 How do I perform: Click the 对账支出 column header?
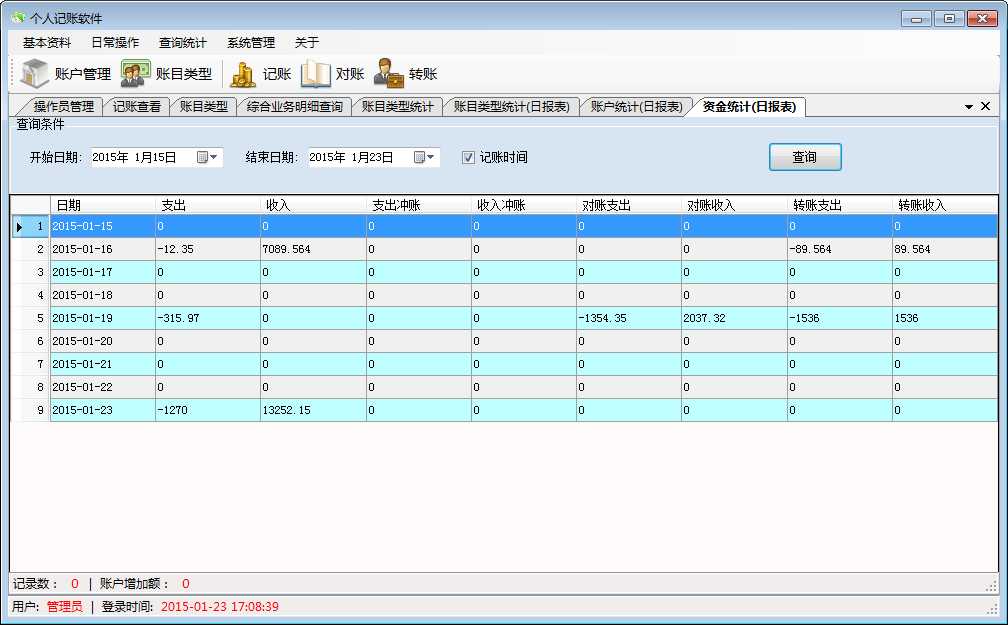pyautogui.click(x=629, y=205)
